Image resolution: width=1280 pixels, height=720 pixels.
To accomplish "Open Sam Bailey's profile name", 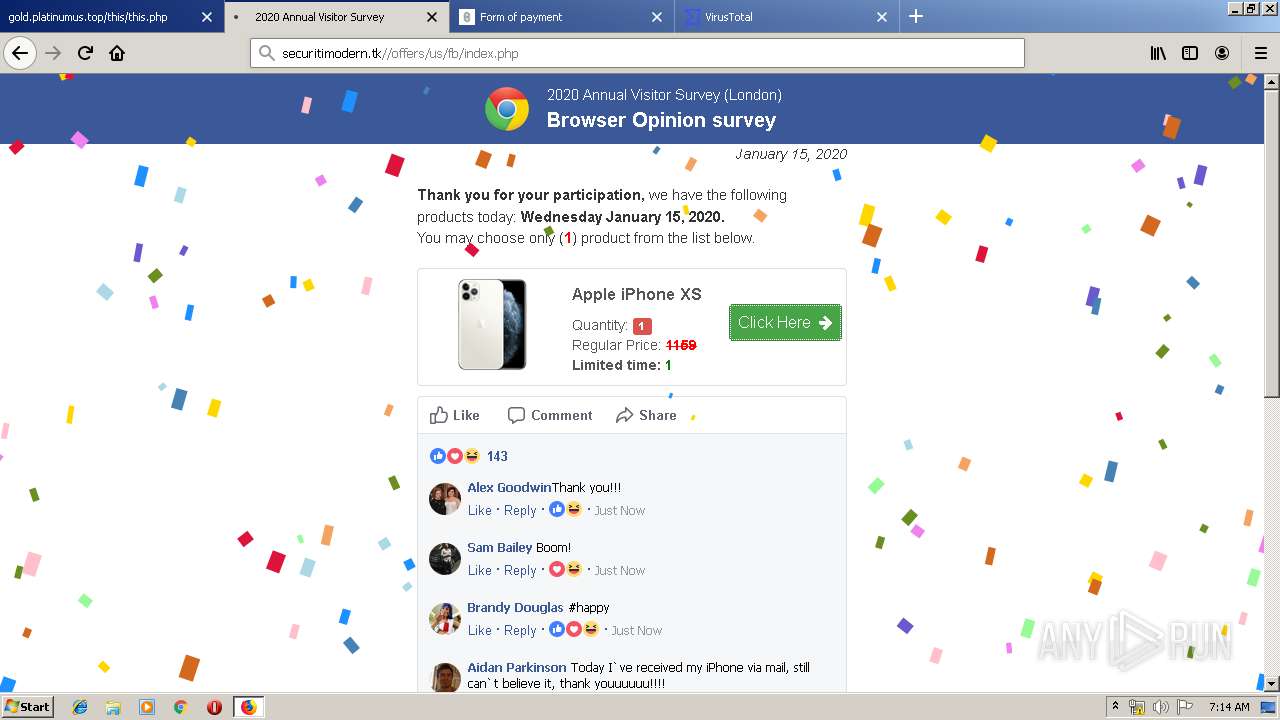I will 499,547.
